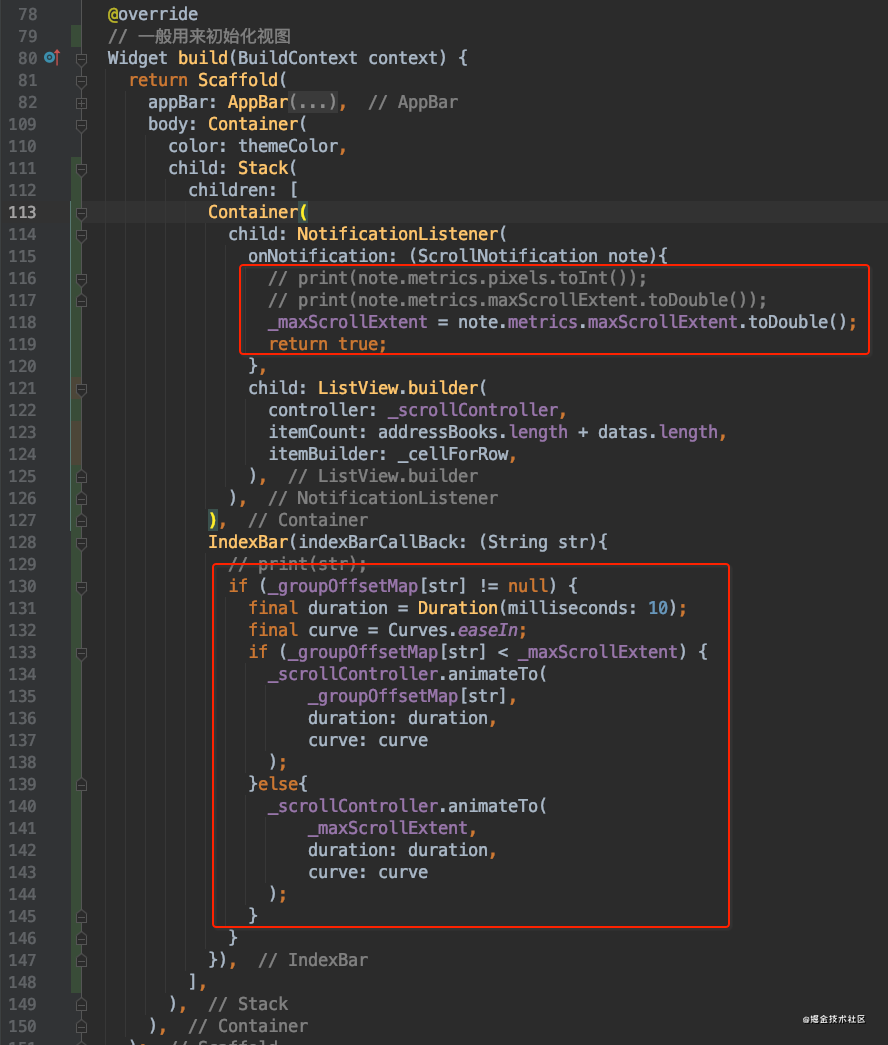The image size is (888, 1045).
Task: Collapse the if _groupOffsetMap fold on line 130
Action: pos(81,587)
